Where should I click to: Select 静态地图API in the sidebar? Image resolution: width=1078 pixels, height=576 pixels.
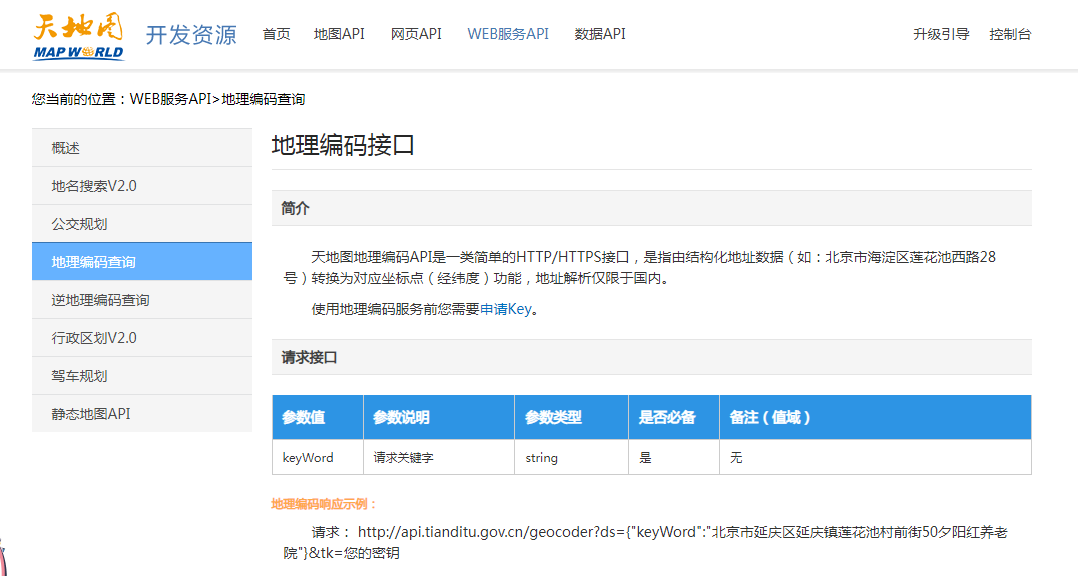coord(142,414)
